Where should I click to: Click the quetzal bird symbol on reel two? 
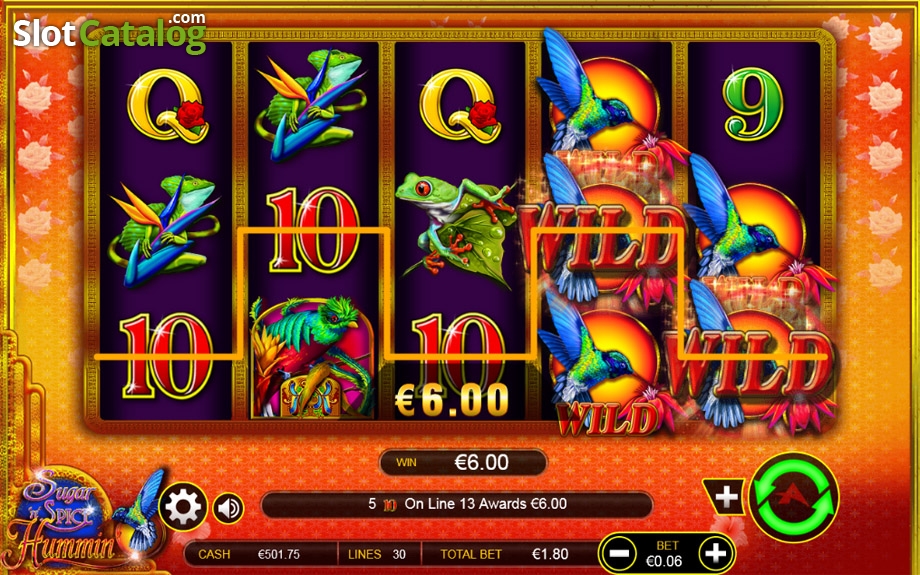(x=313, y=357)
